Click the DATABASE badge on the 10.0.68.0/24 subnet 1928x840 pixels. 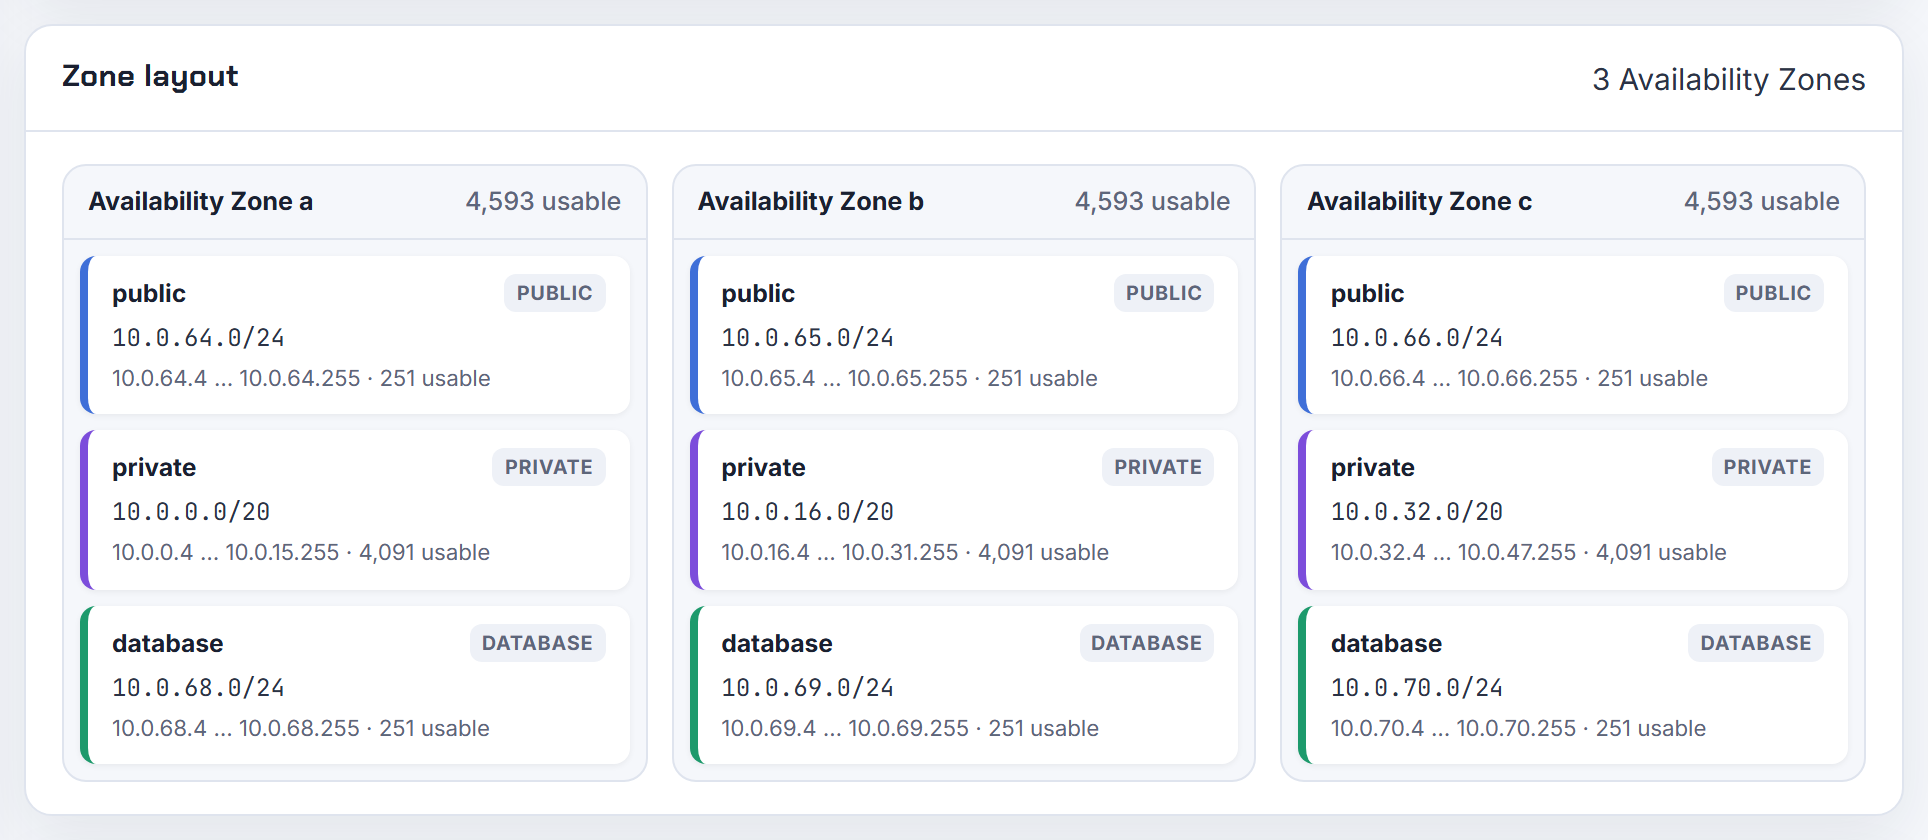(537, 643)
